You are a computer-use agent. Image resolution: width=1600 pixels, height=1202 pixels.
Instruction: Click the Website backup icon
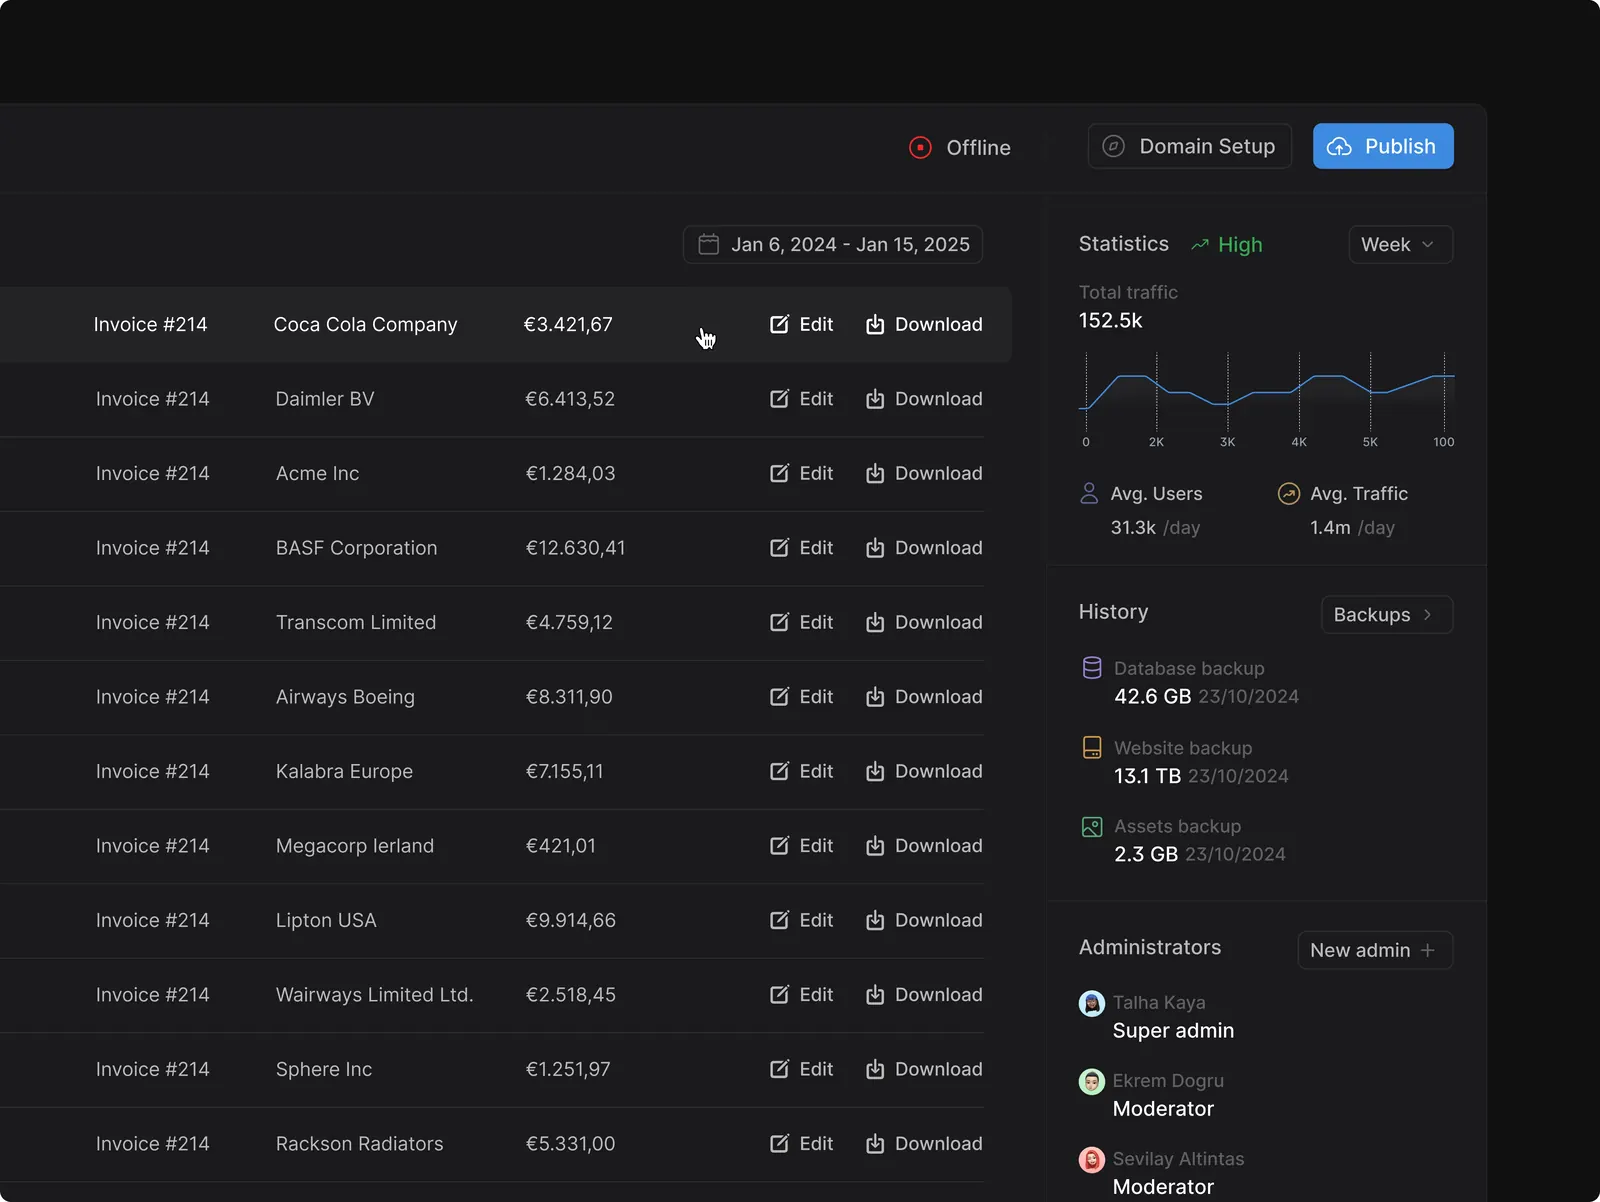point(1092,747)
